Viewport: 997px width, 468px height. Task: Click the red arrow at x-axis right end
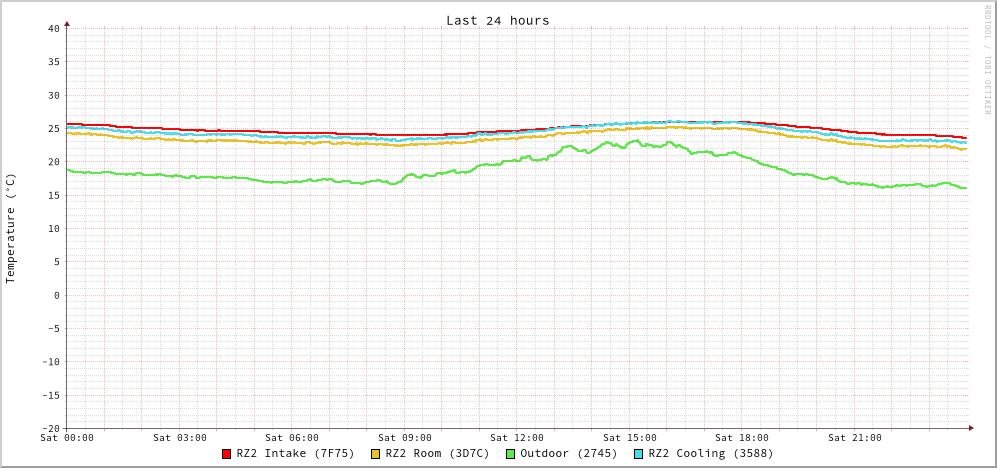970,428
